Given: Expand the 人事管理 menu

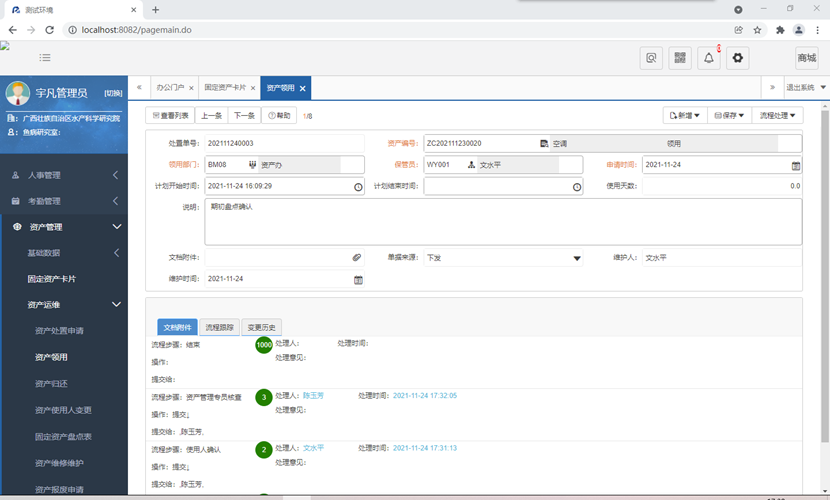Looking at the screenshot, I should 64,175.
